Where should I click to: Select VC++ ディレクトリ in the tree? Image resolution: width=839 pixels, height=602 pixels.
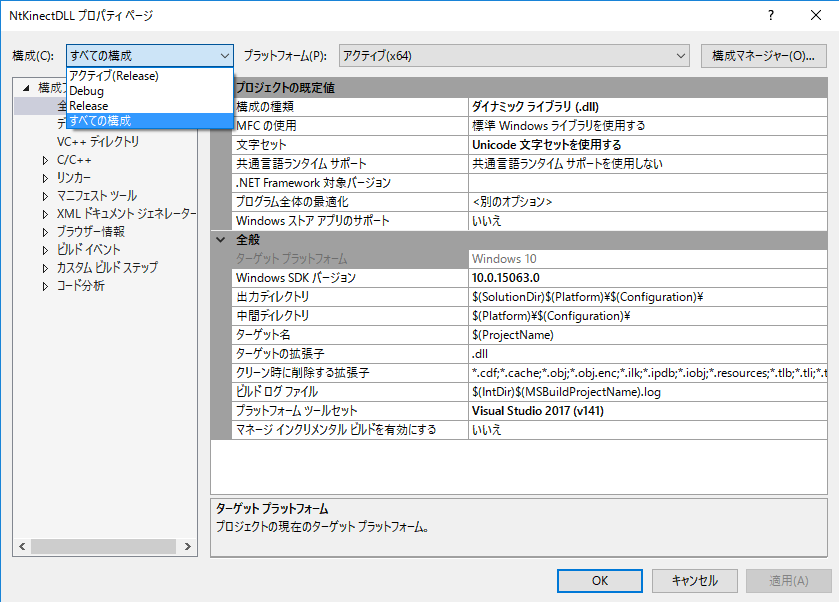pyautogui.click(x=98, y=142)
